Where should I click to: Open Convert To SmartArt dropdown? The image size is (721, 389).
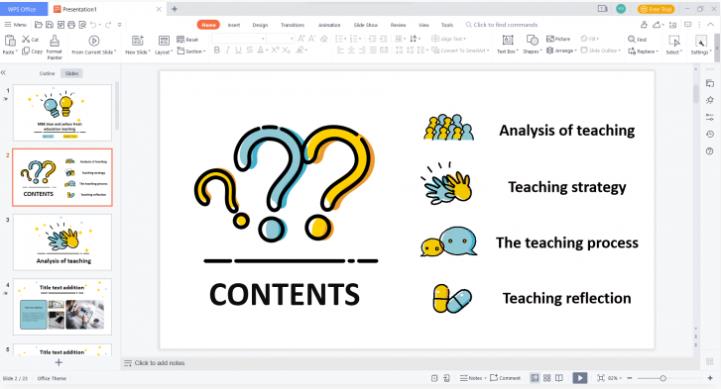pyautogui.click(x=460, y=51)
